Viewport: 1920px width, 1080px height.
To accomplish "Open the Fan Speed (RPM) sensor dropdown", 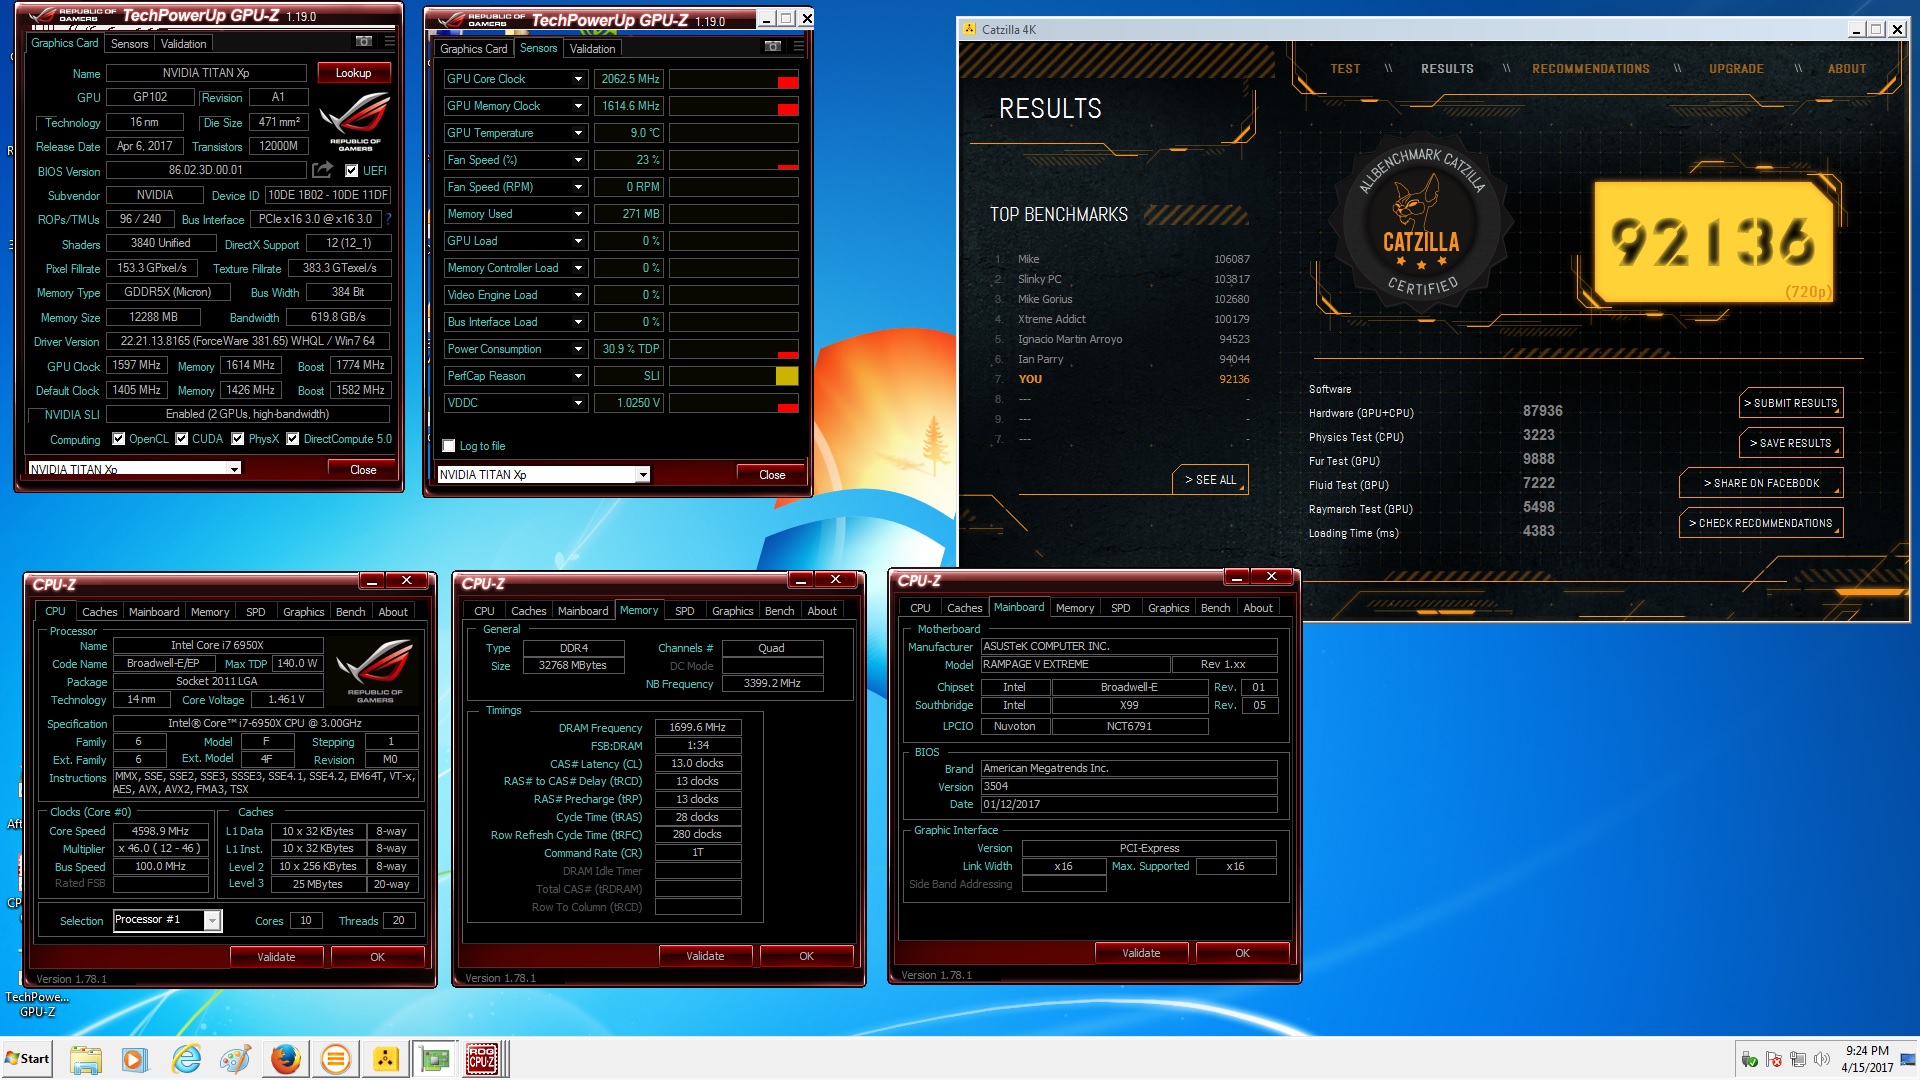I will [578, 187].
